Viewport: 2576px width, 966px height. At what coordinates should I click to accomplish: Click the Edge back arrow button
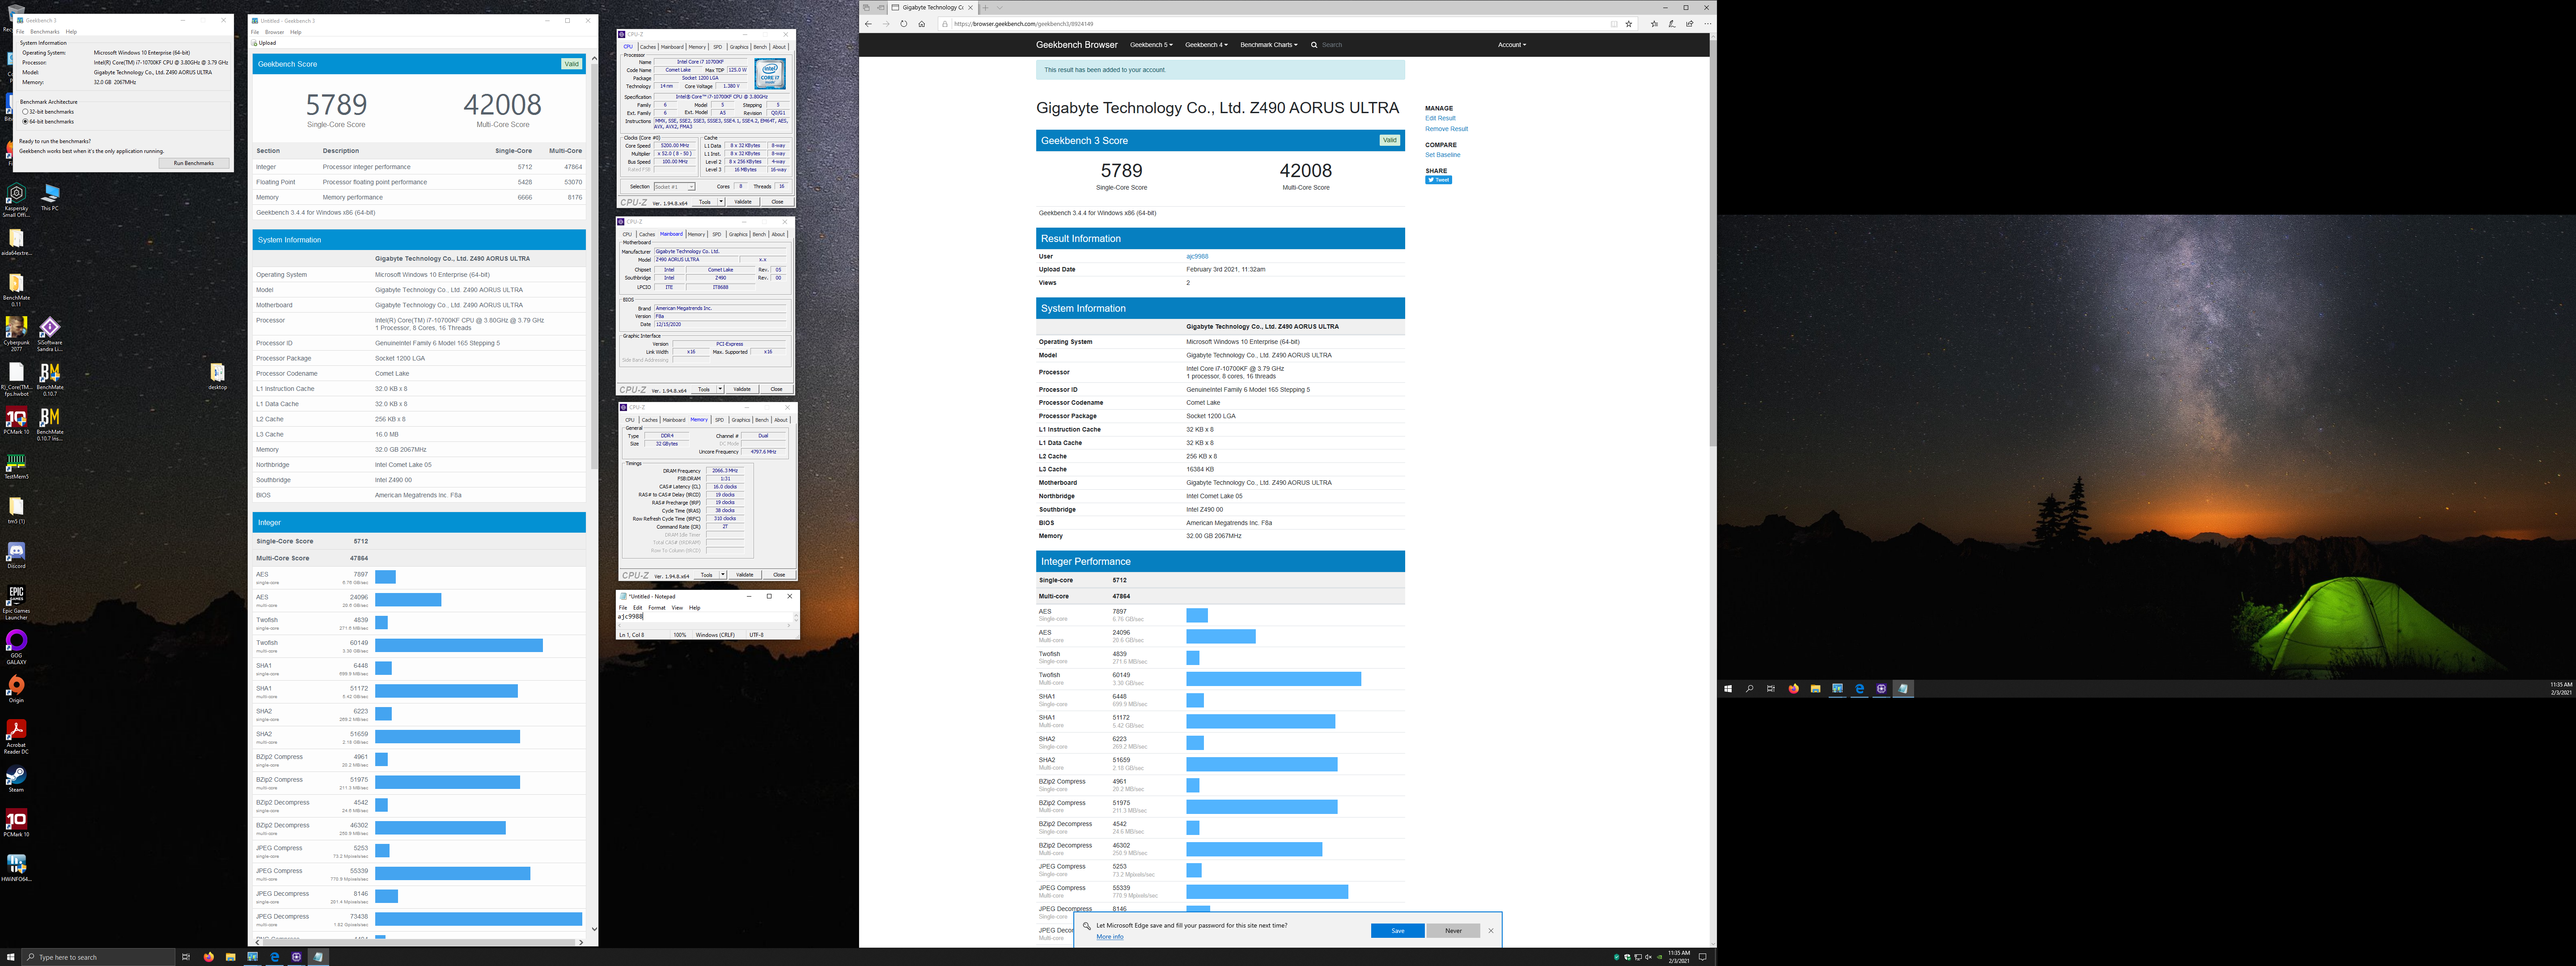pyautogui.click(x=868, y=24)
